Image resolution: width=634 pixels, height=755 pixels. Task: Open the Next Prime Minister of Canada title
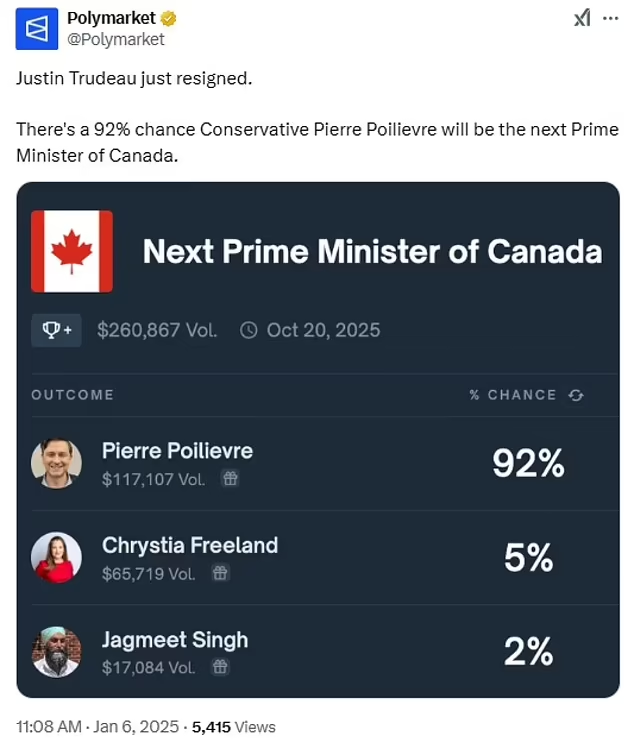(373, 251)
